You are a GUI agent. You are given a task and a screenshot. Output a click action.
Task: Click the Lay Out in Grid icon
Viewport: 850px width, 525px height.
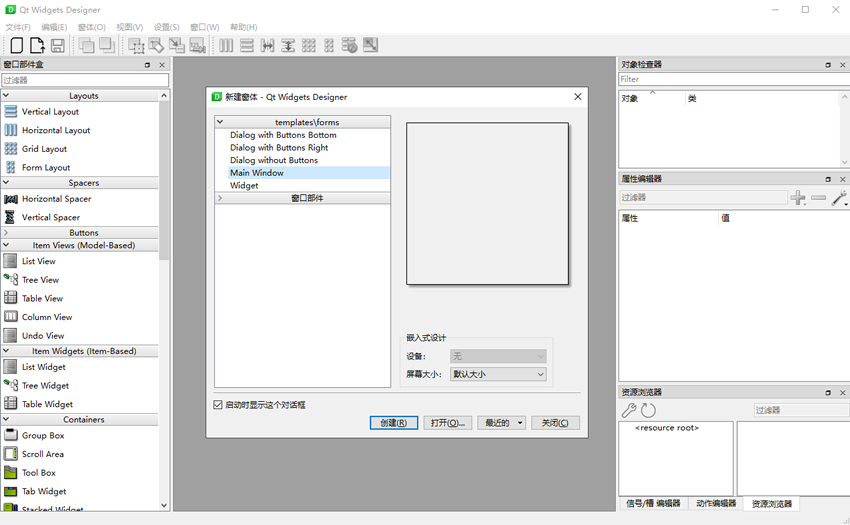tap(308, 46)
